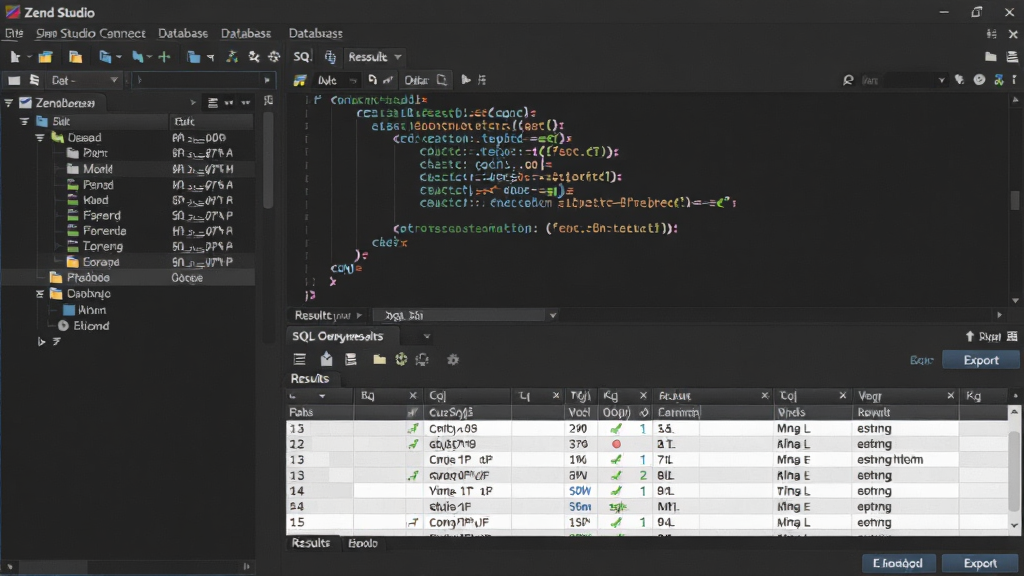This screenshot has width=1024, height=576.
Task: Click the Export button at bottom right
Action: click(980, 563)
